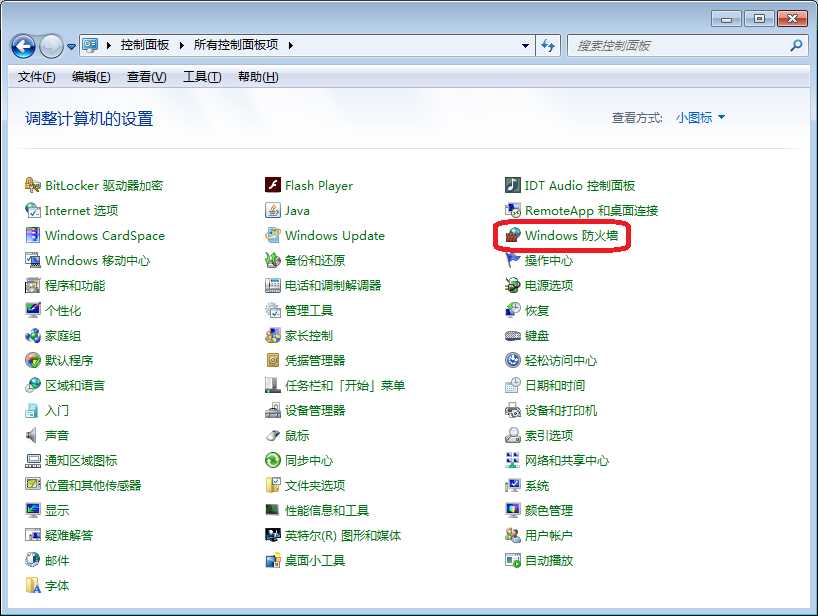Expand the arrow after 控制面板 breadcrumb
818x616 pixels.
pyautogui.click(x=182, y=45)
